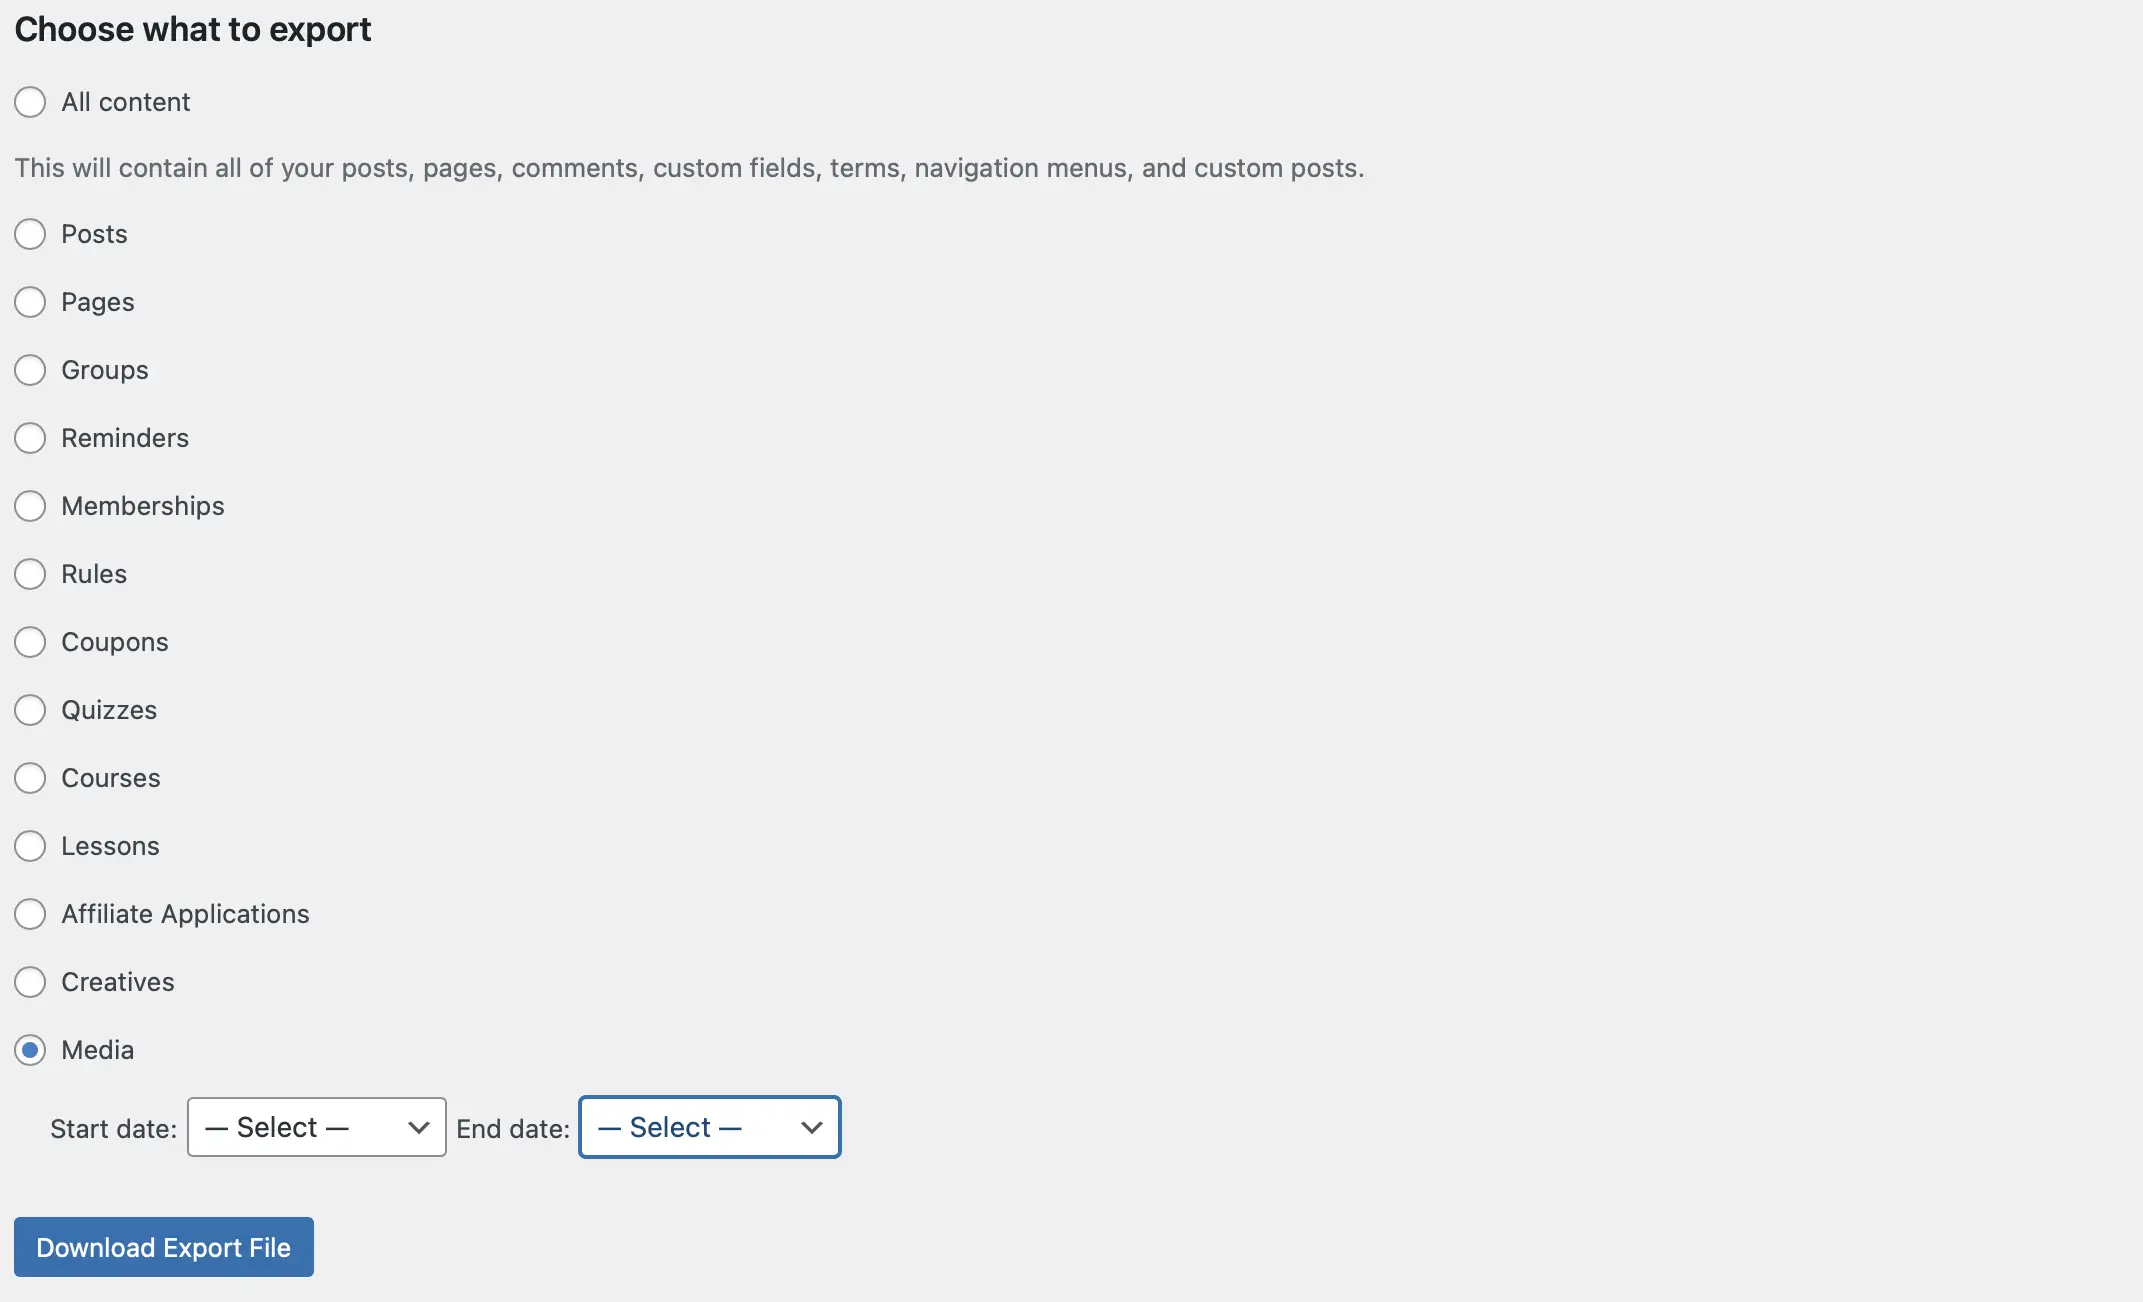Screen dimensions: 2143x1302
Task: Select the Coupons export option
Action: tap(29, 641)
